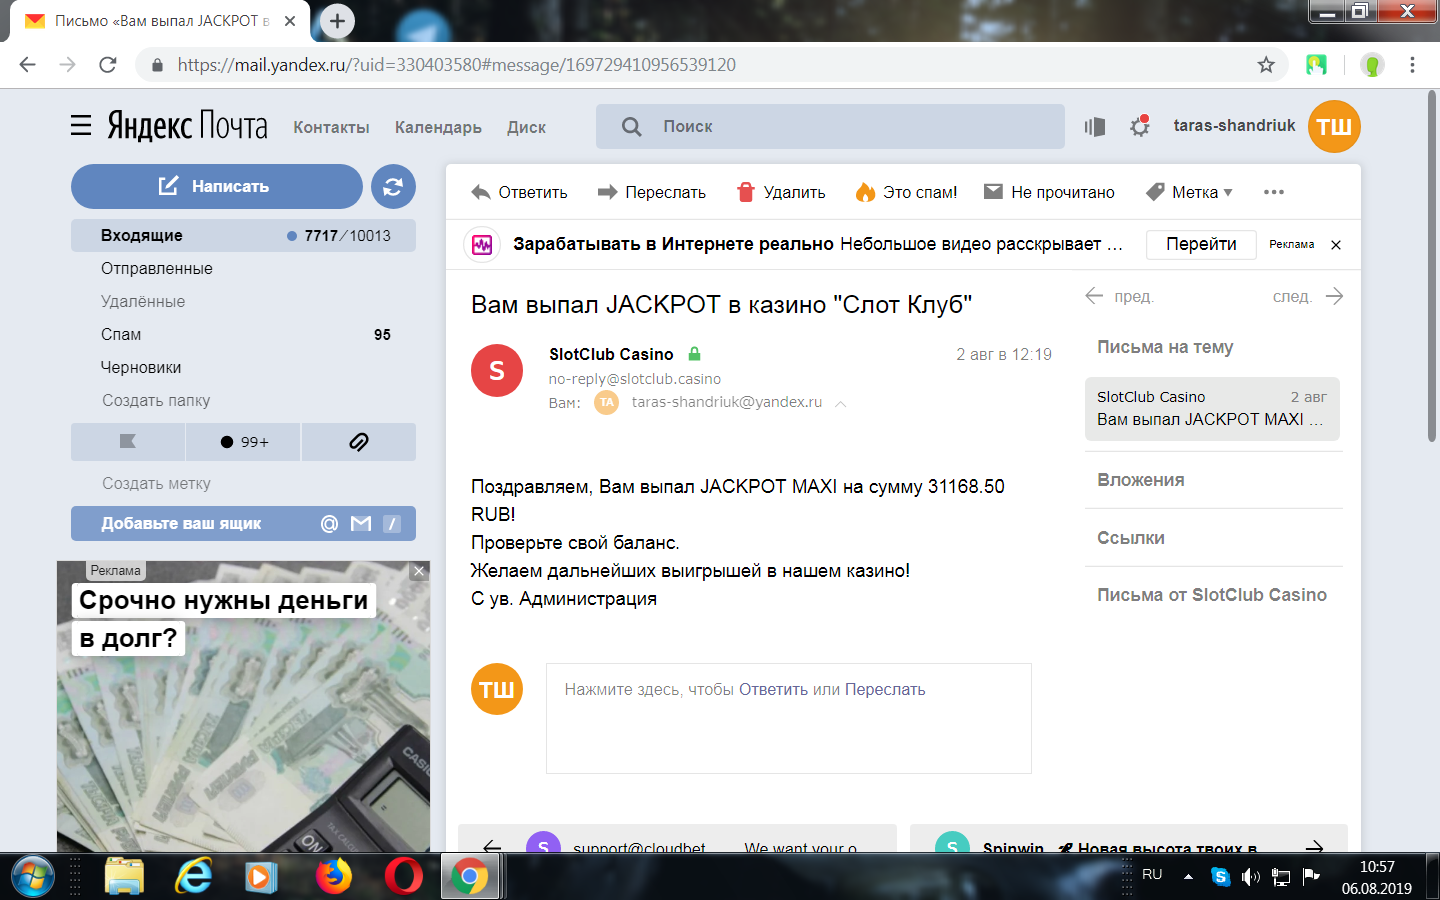Image resolution: width=1440 pixels, height=900 pixels.
Task: Click Ответить reply toolbar button
Action: (519, 192)
